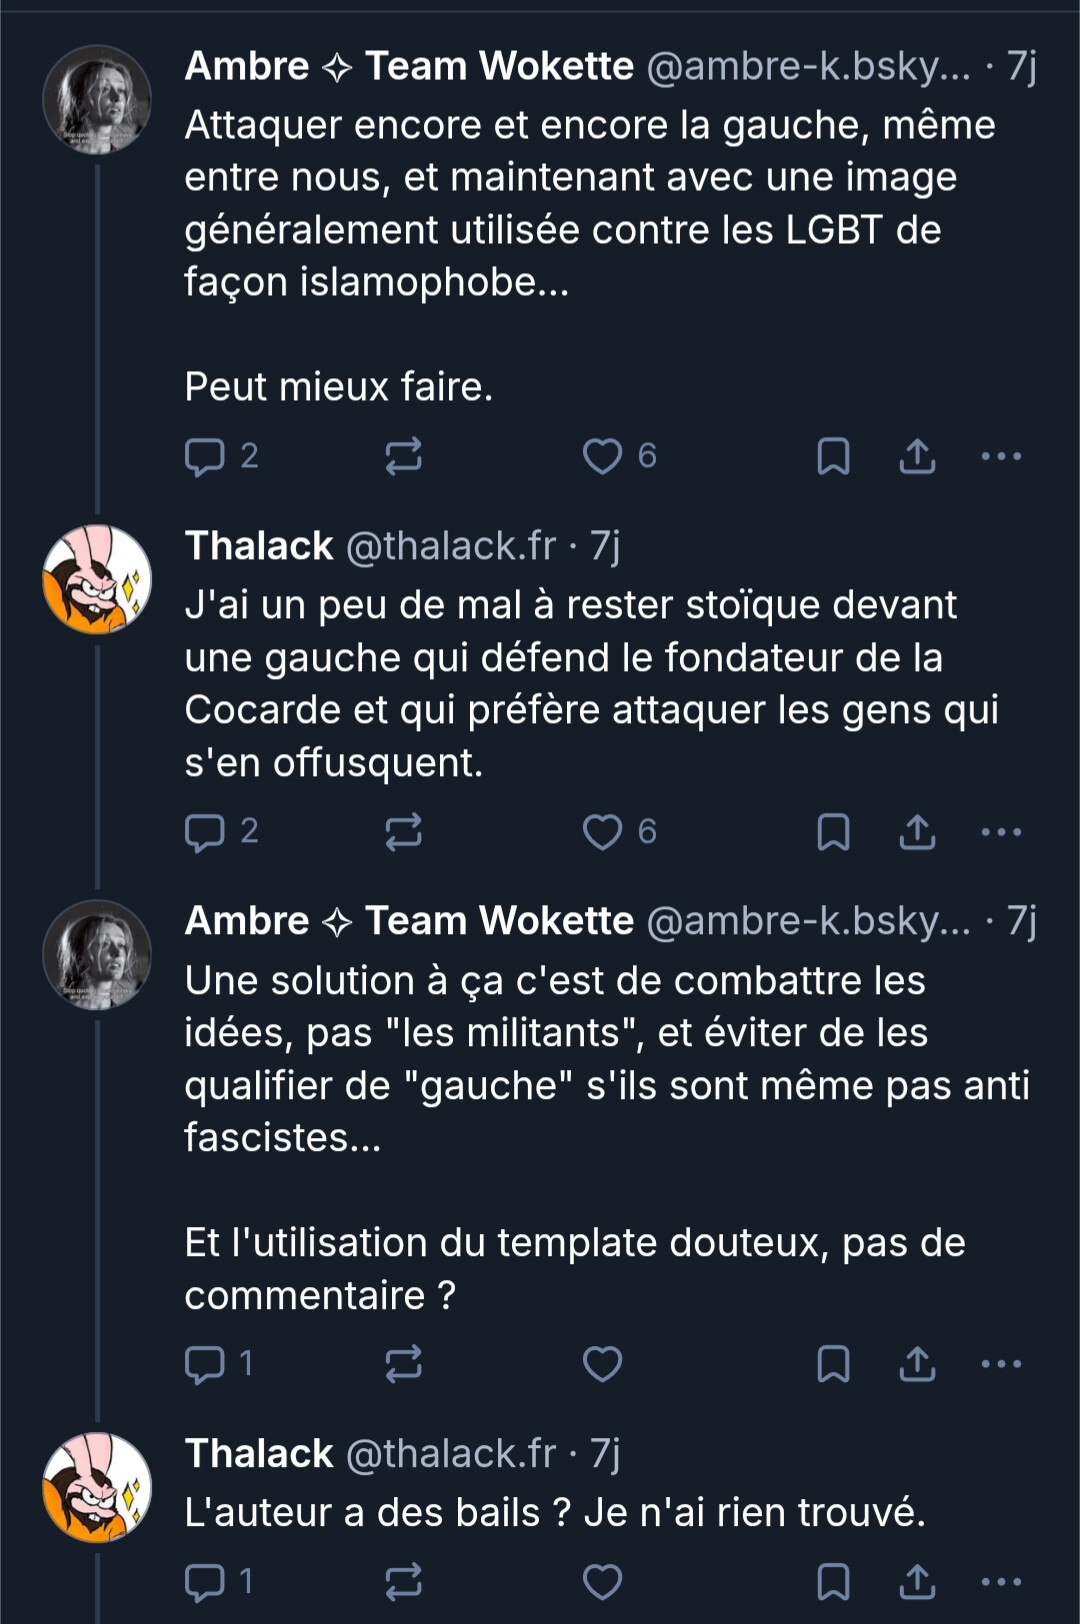Like Ambre's post about combatting ideas
1080x1624 pixels.
pyautogui.click(x=602, y=1364)
